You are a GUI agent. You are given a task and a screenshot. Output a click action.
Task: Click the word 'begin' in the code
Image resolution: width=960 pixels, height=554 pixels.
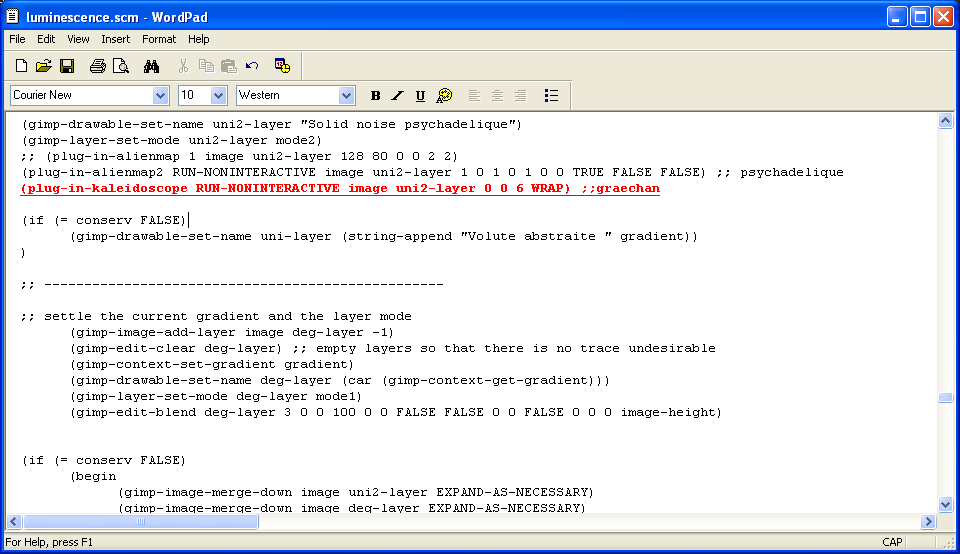point(96,476)
